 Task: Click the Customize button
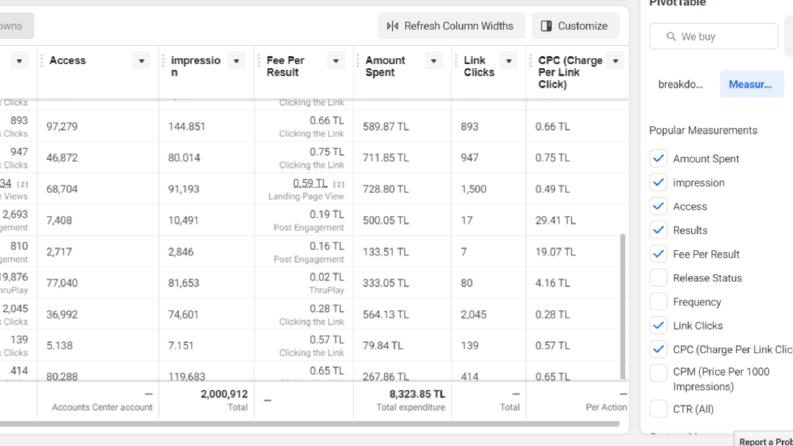pos(575,26)
